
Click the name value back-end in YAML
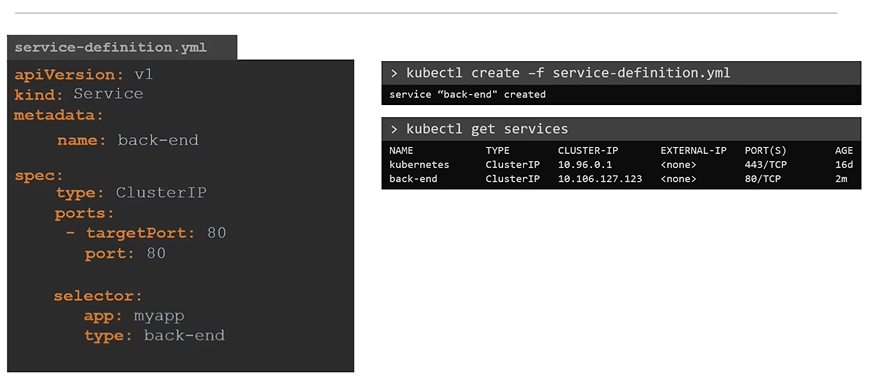click(x=158, y=140)
